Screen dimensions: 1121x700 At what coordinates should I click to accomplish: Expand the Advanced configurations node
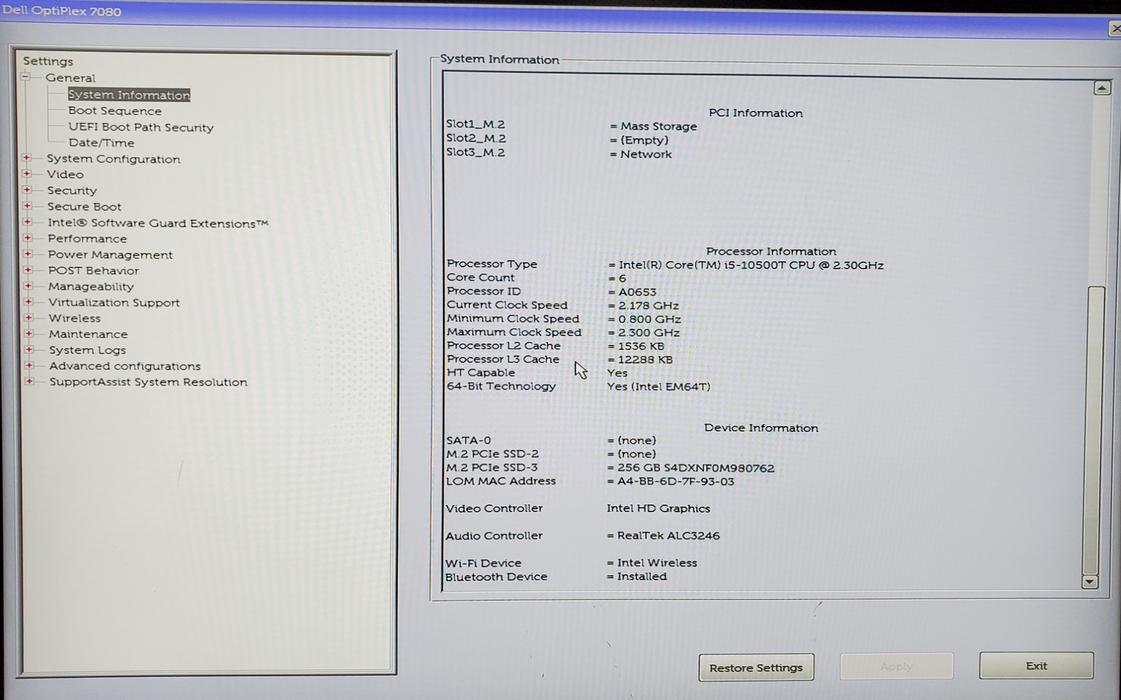point(29,365)
